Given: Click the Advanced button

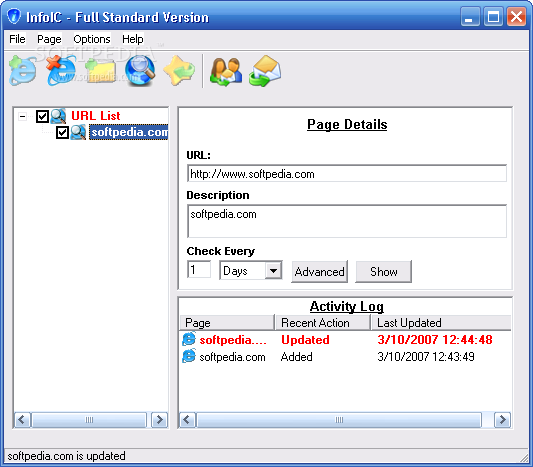Looking at the screenshot, I should pos(320,272).
